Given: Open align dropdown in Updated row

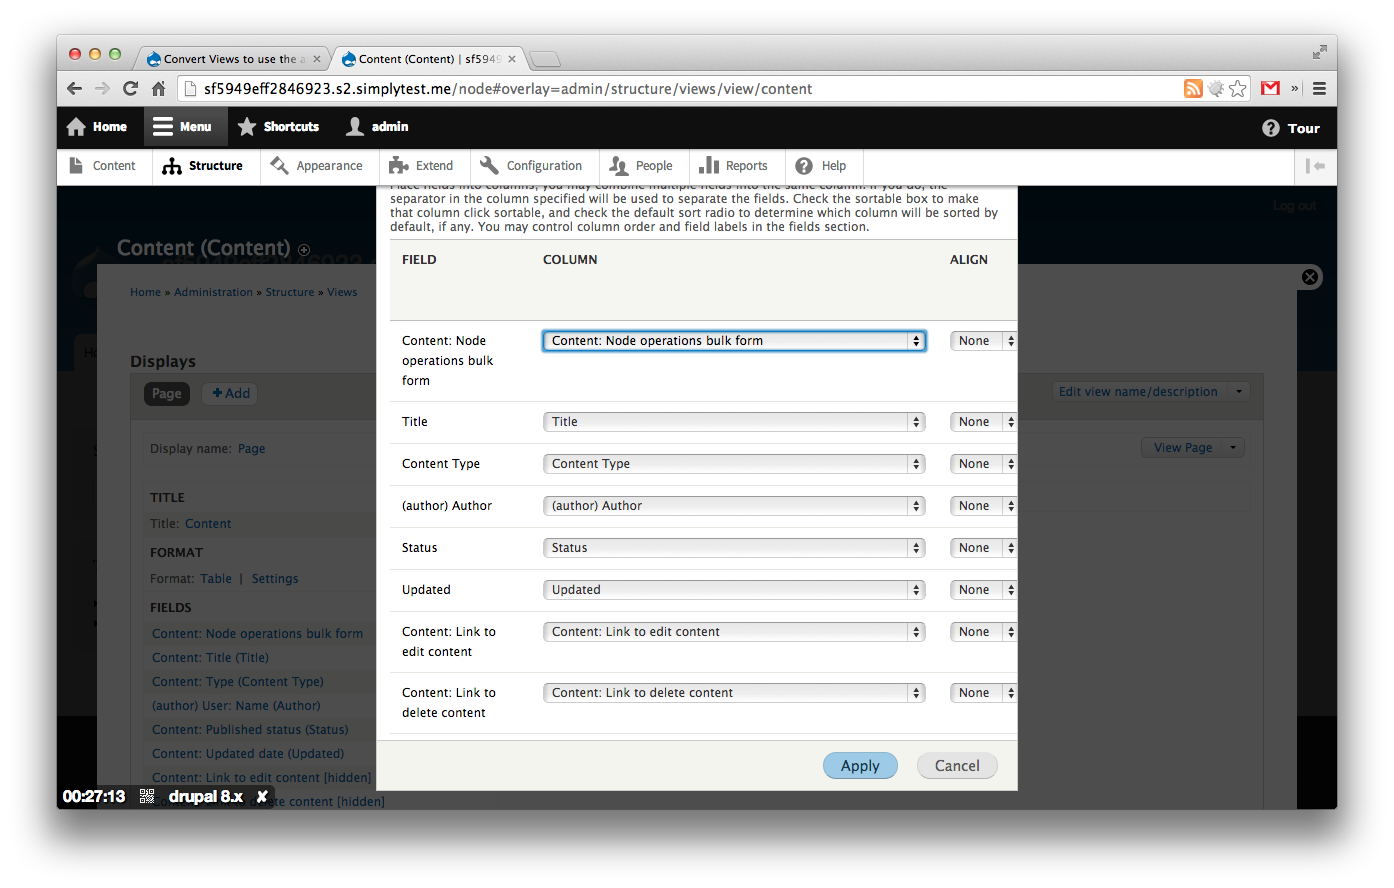Looking at the screenshot, I should point(983,590).
